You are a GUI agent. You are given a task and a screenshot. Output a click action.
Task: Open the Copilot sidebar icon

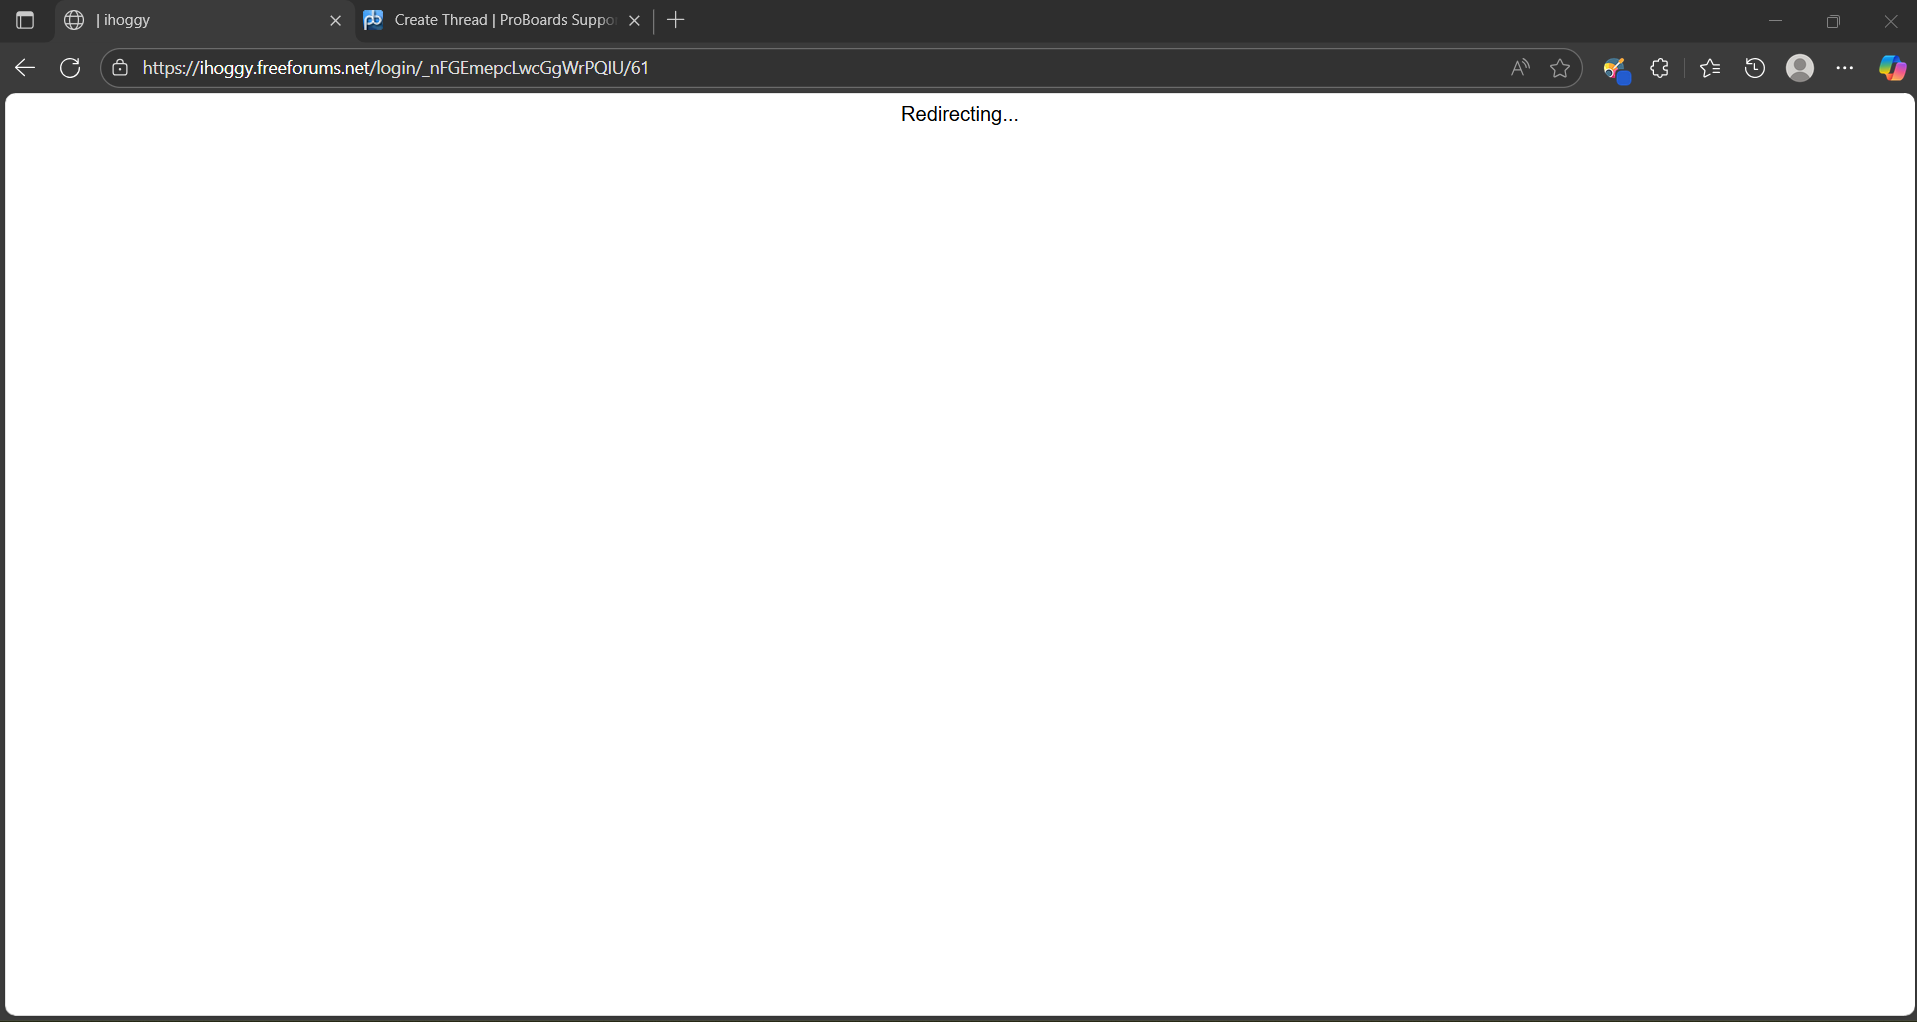click(1892, 68)
